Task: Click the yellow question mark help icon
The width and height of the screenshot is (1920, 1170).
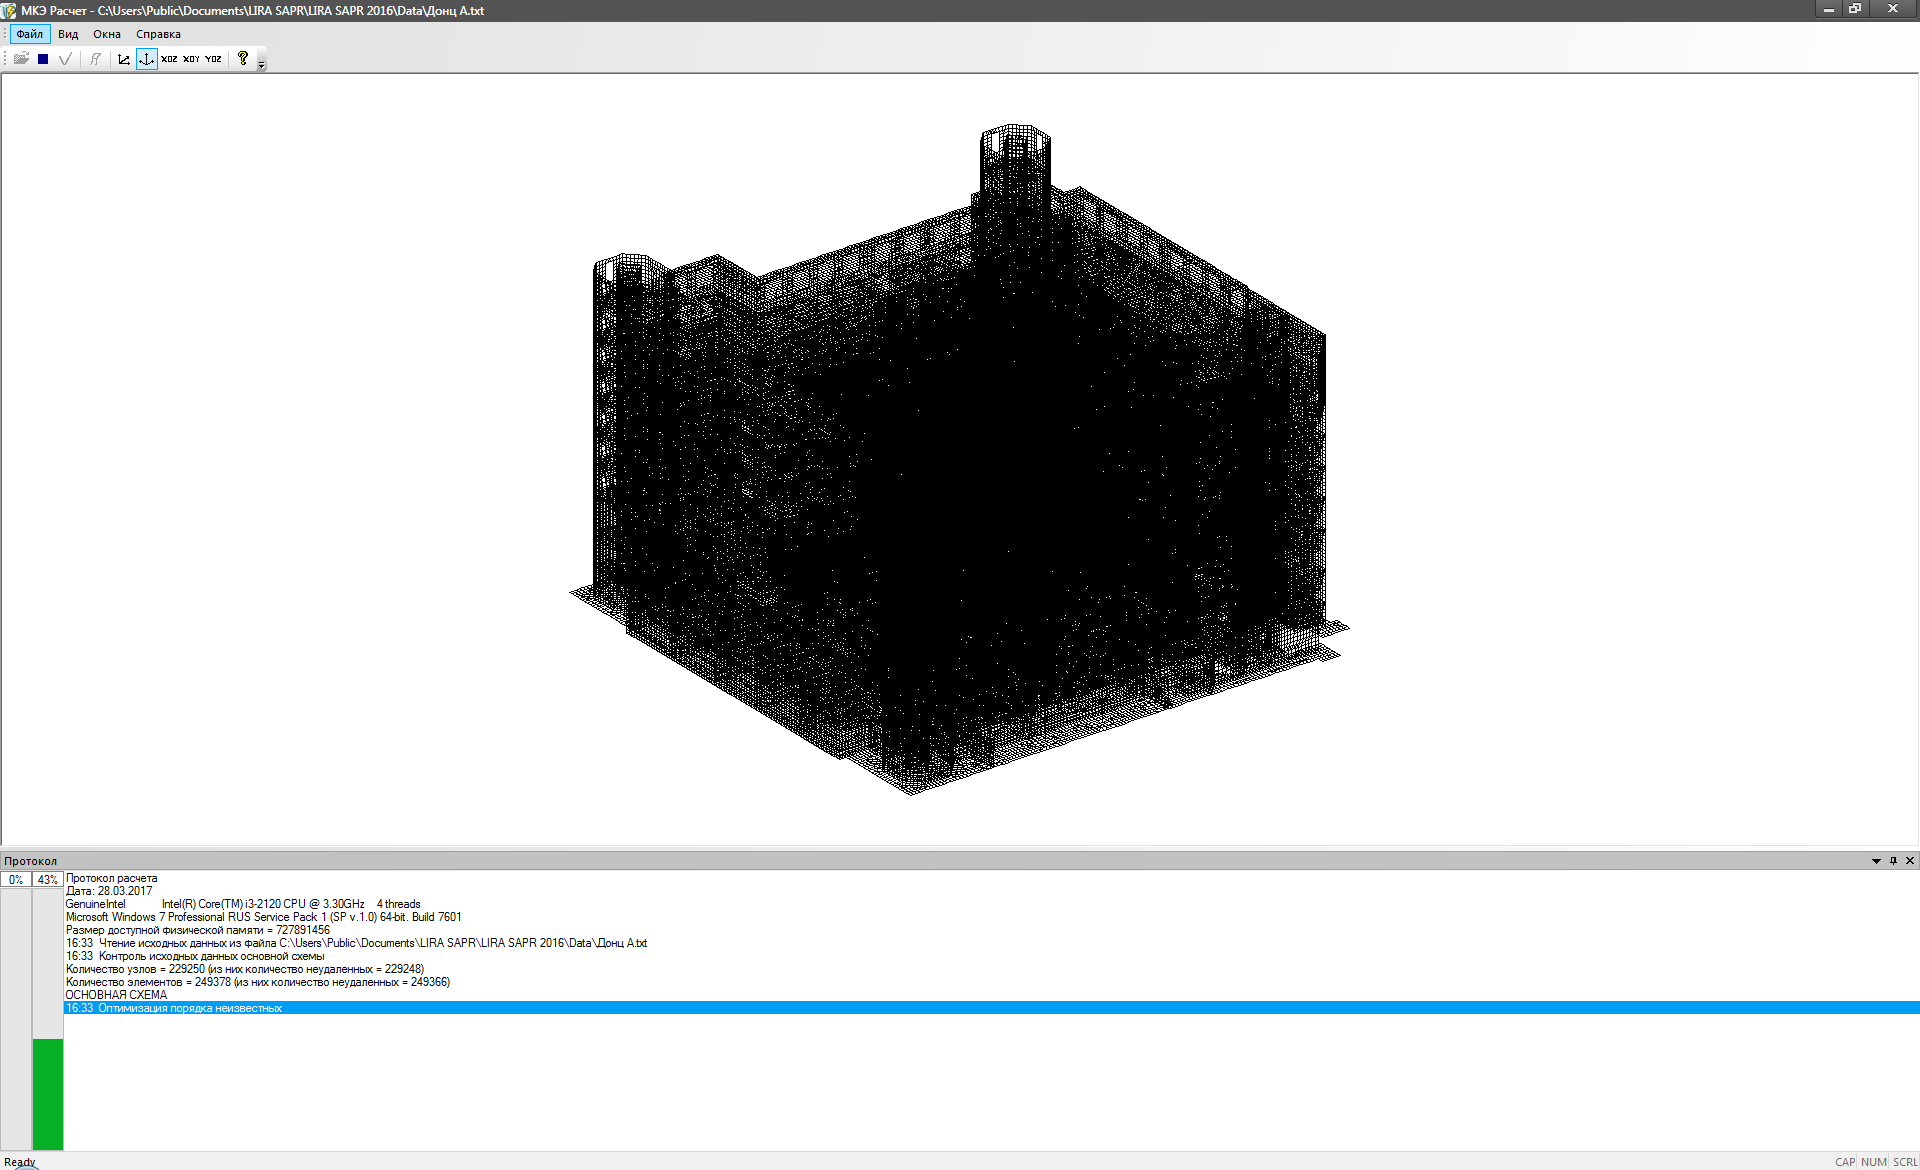Action: [242, 58]
